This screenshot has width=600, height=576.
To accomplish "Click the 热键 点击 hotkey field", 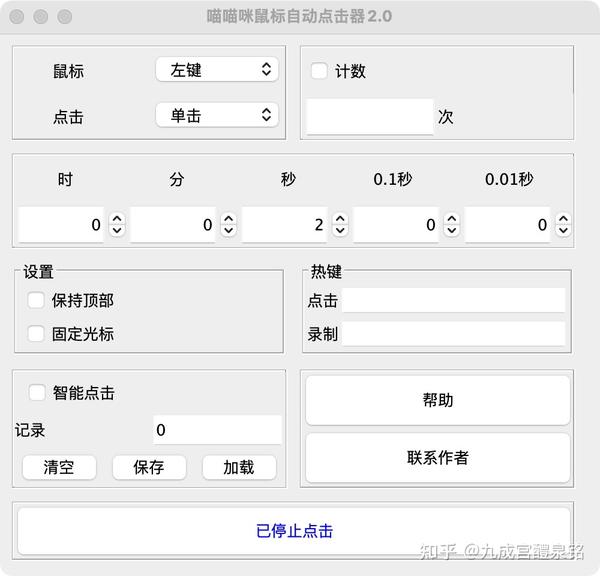I will (x=453, y=300).
